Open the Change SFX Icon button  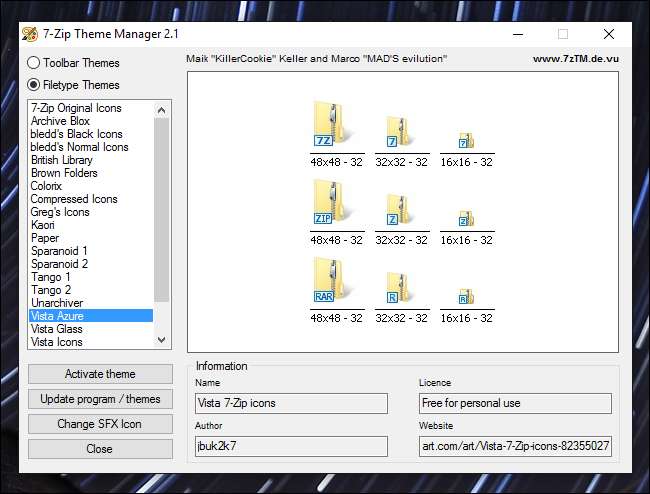pyautogui.click(x=100, y=424)
